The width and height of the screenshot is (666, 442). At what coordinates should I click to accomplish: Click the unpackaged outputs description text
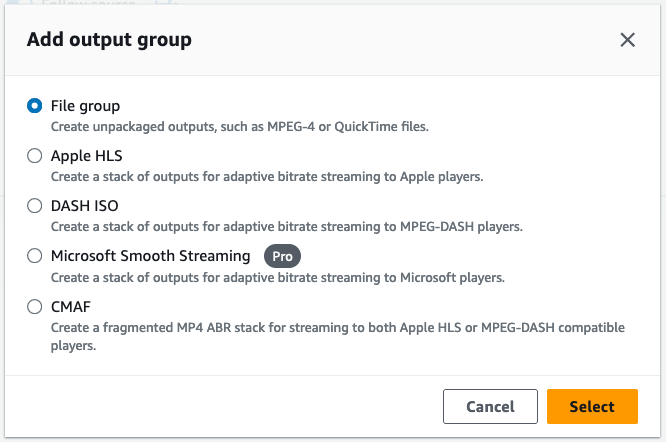pyautogui.click(x=240, y=127)
